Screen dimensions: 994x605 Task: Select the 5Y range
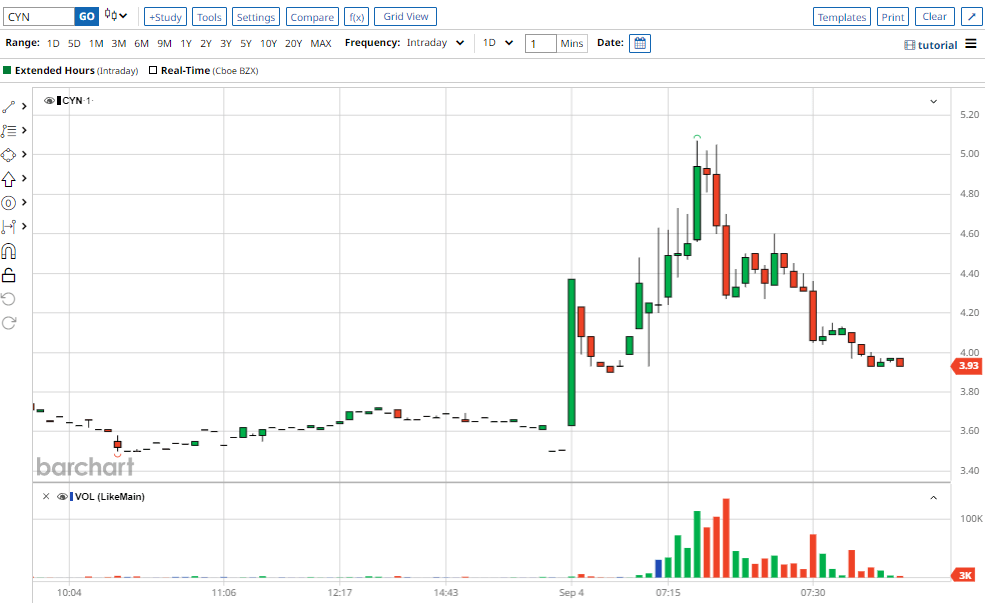coord(246,44)
